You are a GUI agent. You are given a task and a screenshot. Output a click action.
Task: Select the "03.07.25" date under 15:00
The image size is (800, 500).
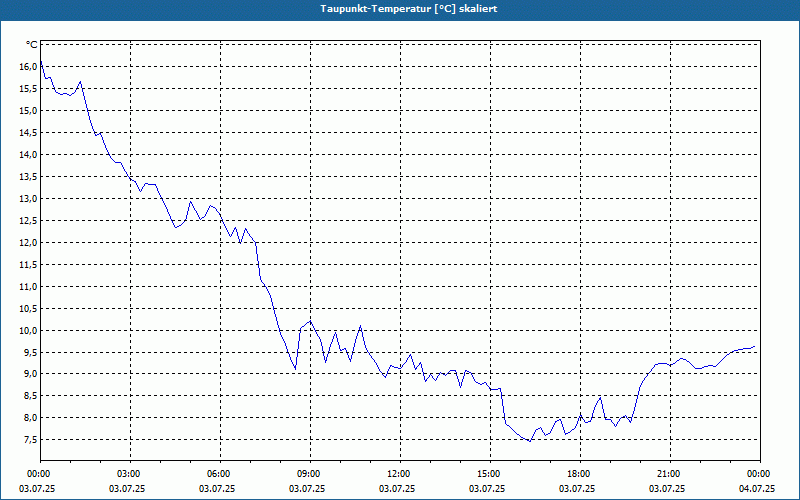487,489
